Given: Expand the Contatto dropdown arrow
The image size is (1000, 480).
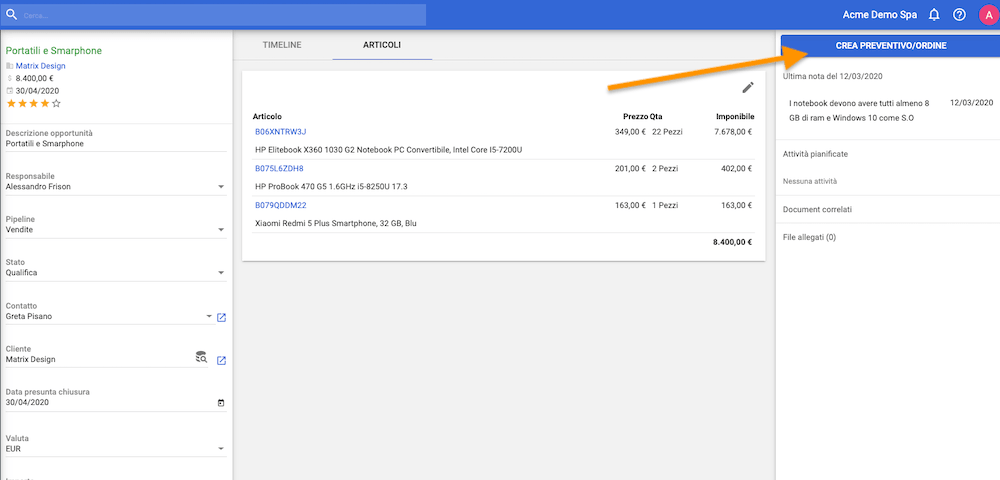Looking at the screenshot, I should [209, 316].
